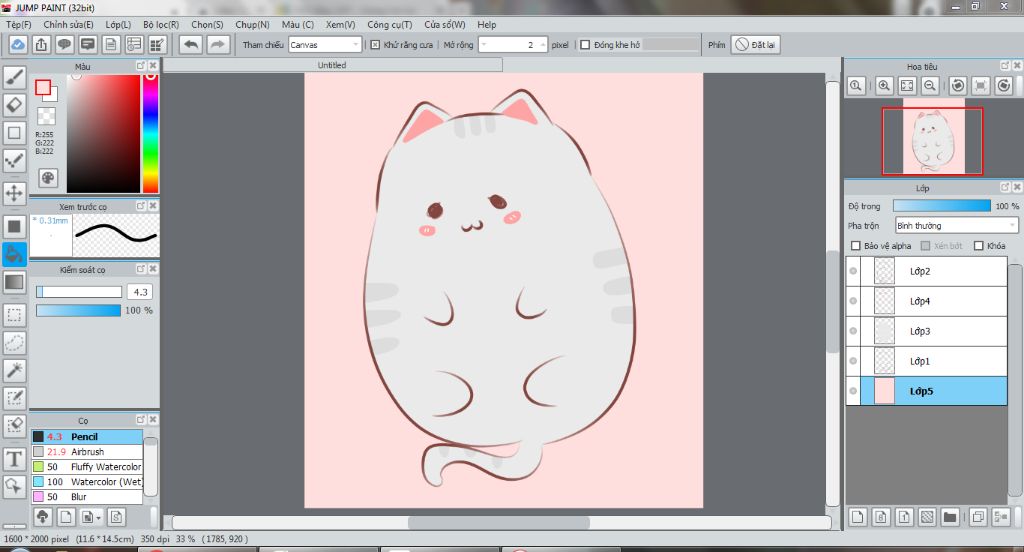Select the Bucket fill tool
The width and height of the screenshot is (1024, 552).
[x=14, y=254]
